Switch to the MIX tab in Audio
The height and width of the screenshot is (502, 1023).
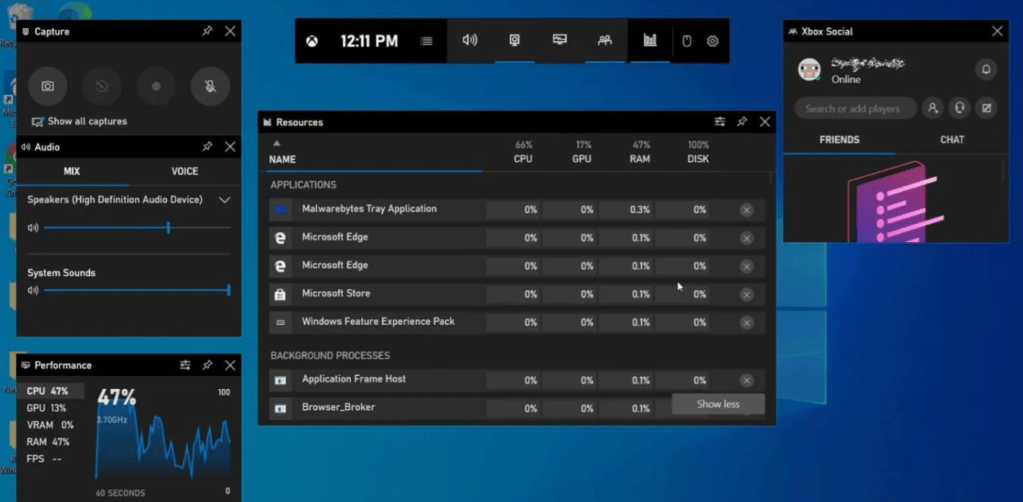72,171
